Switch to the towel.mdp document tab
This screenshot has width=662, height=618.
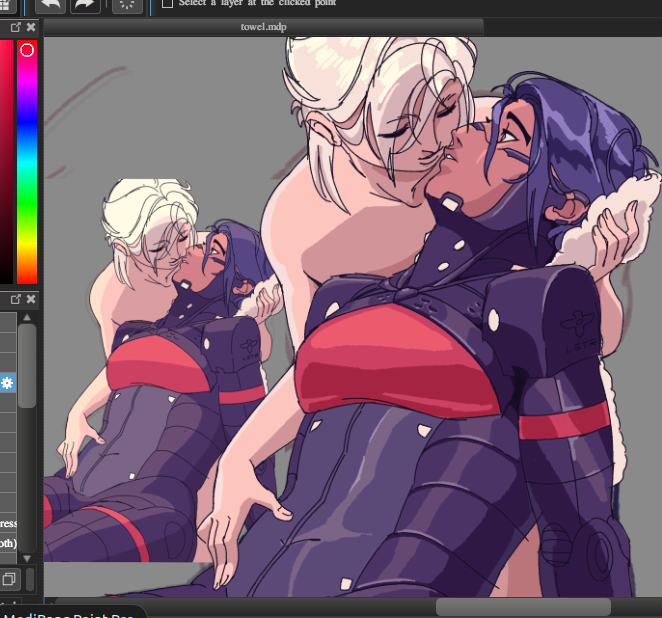tap(263, 27)
